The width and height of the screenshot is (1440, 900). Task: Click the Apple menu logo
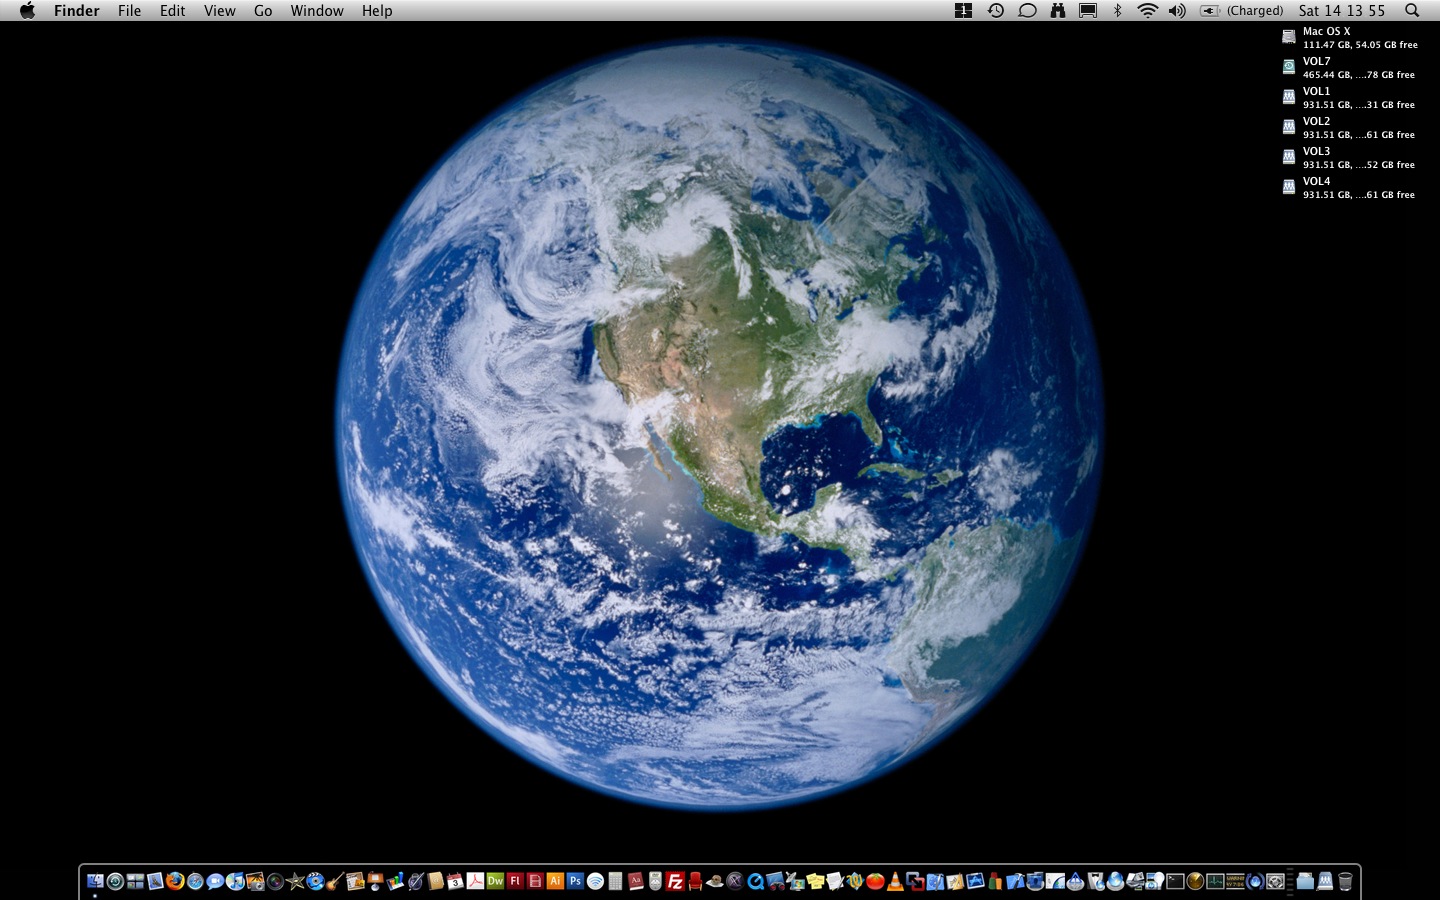tap(27, 11)
